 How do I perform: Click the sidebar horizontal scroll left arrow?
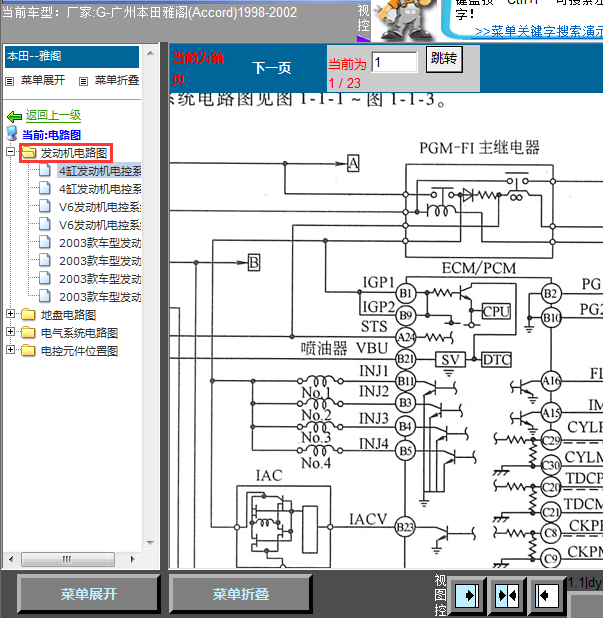11,559
